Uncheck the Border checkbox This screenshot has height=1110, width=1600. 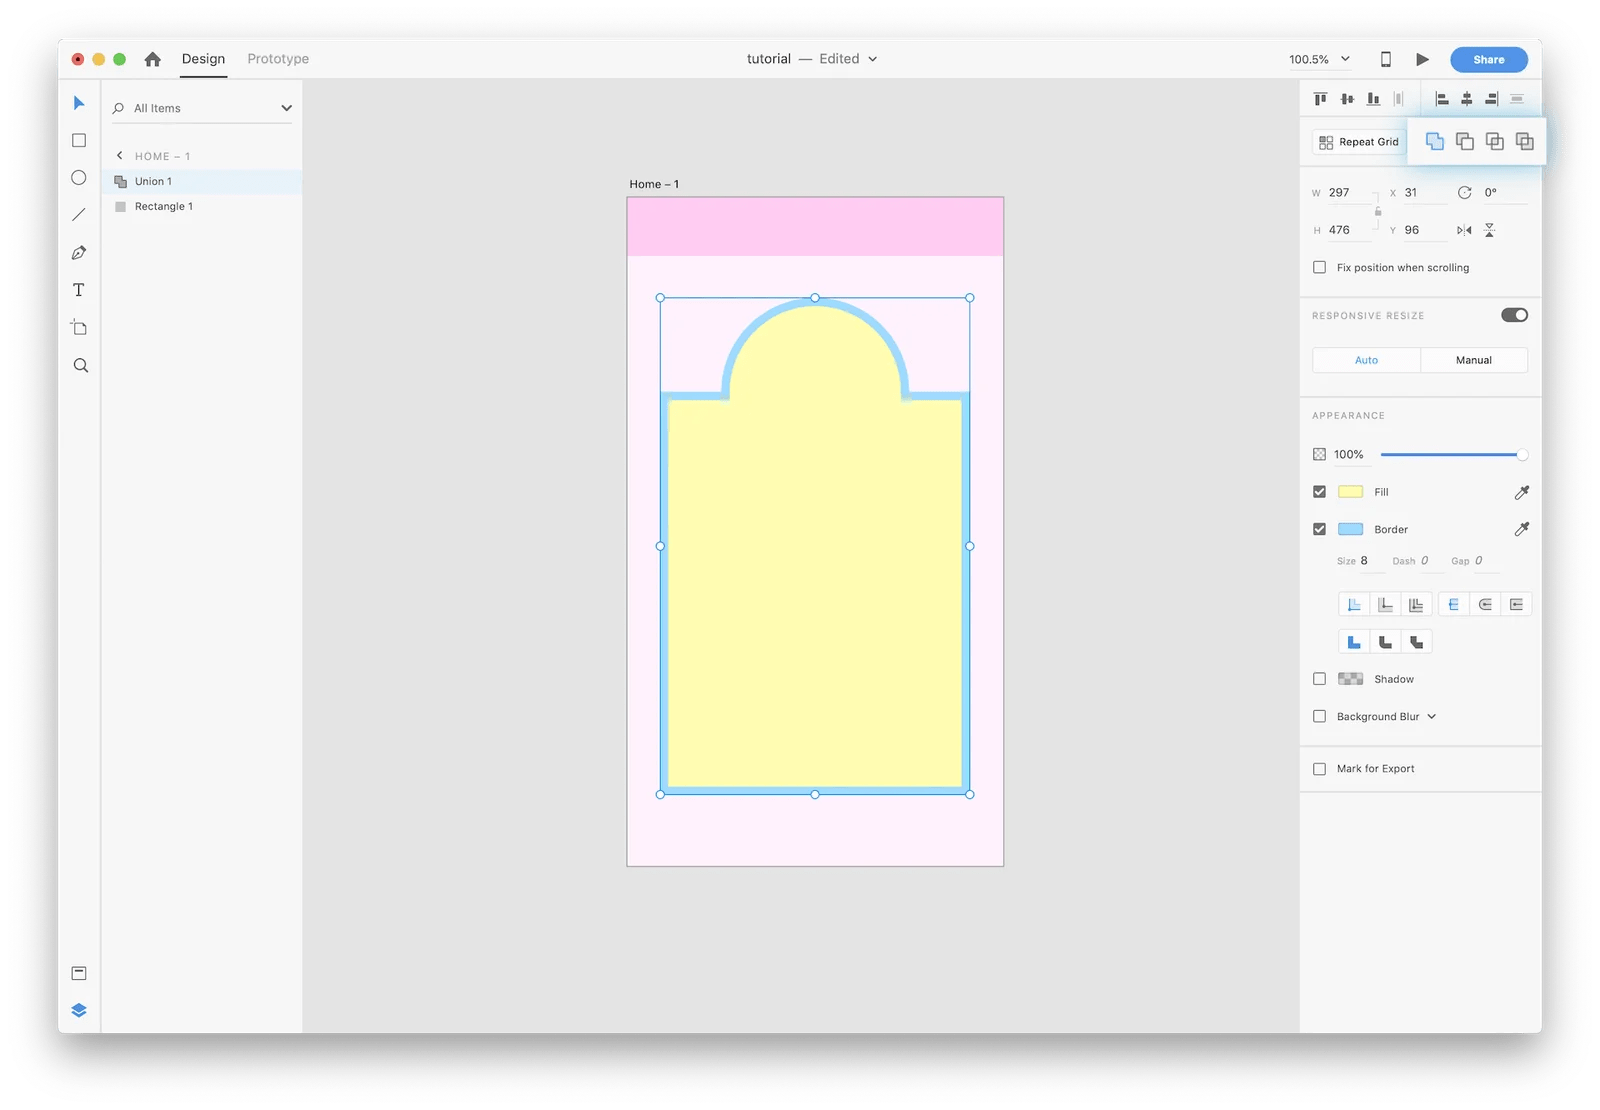1320,529
